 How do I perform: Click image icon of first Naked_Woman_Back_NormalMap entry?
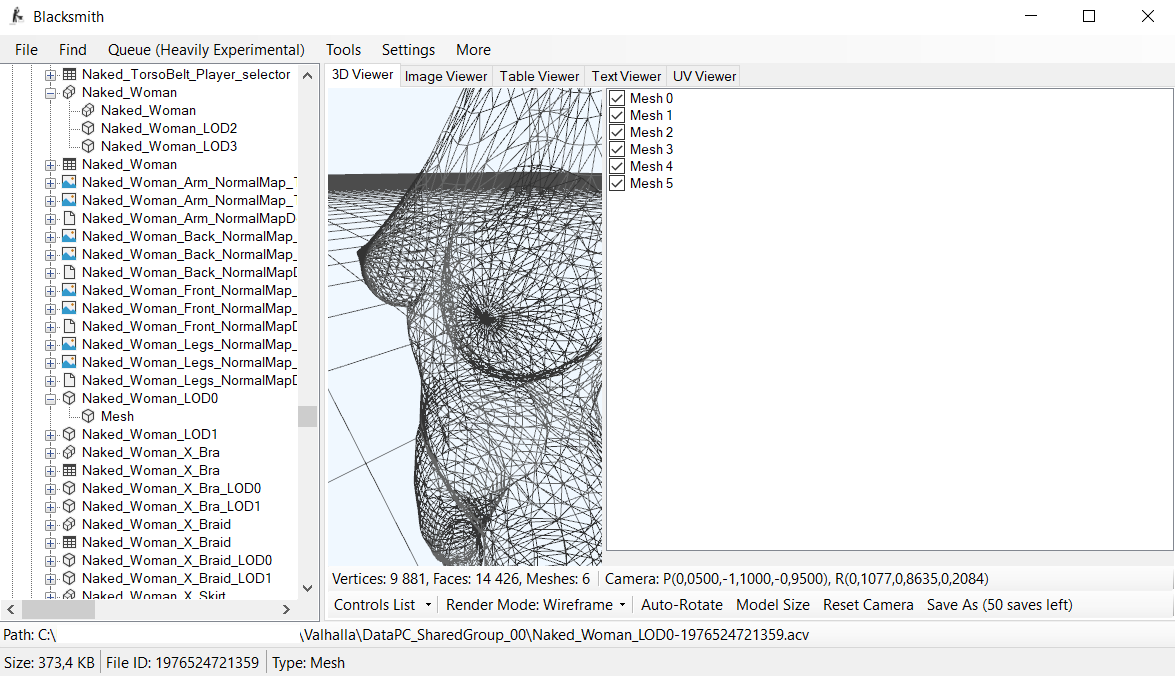click(69, 236)
